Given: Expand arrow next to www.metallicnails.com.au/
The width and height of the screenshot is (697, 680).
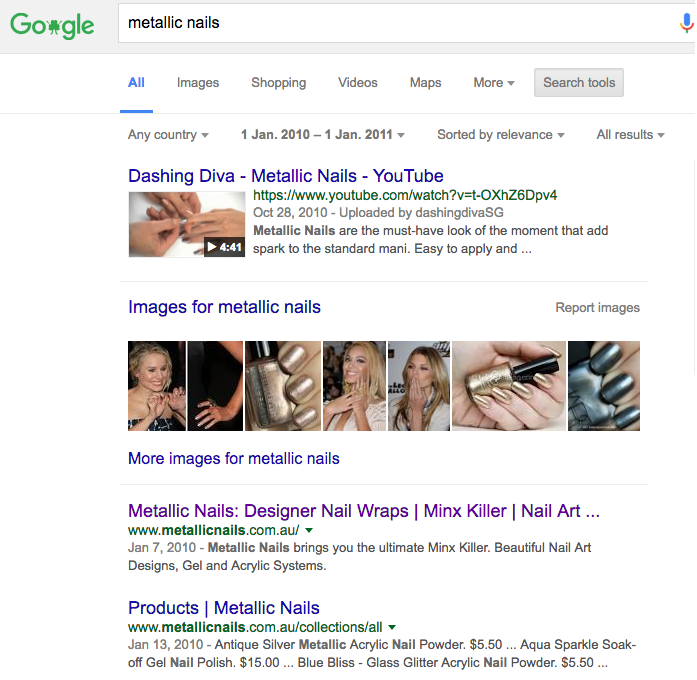Looking at the screenshot, I should 309,530.
